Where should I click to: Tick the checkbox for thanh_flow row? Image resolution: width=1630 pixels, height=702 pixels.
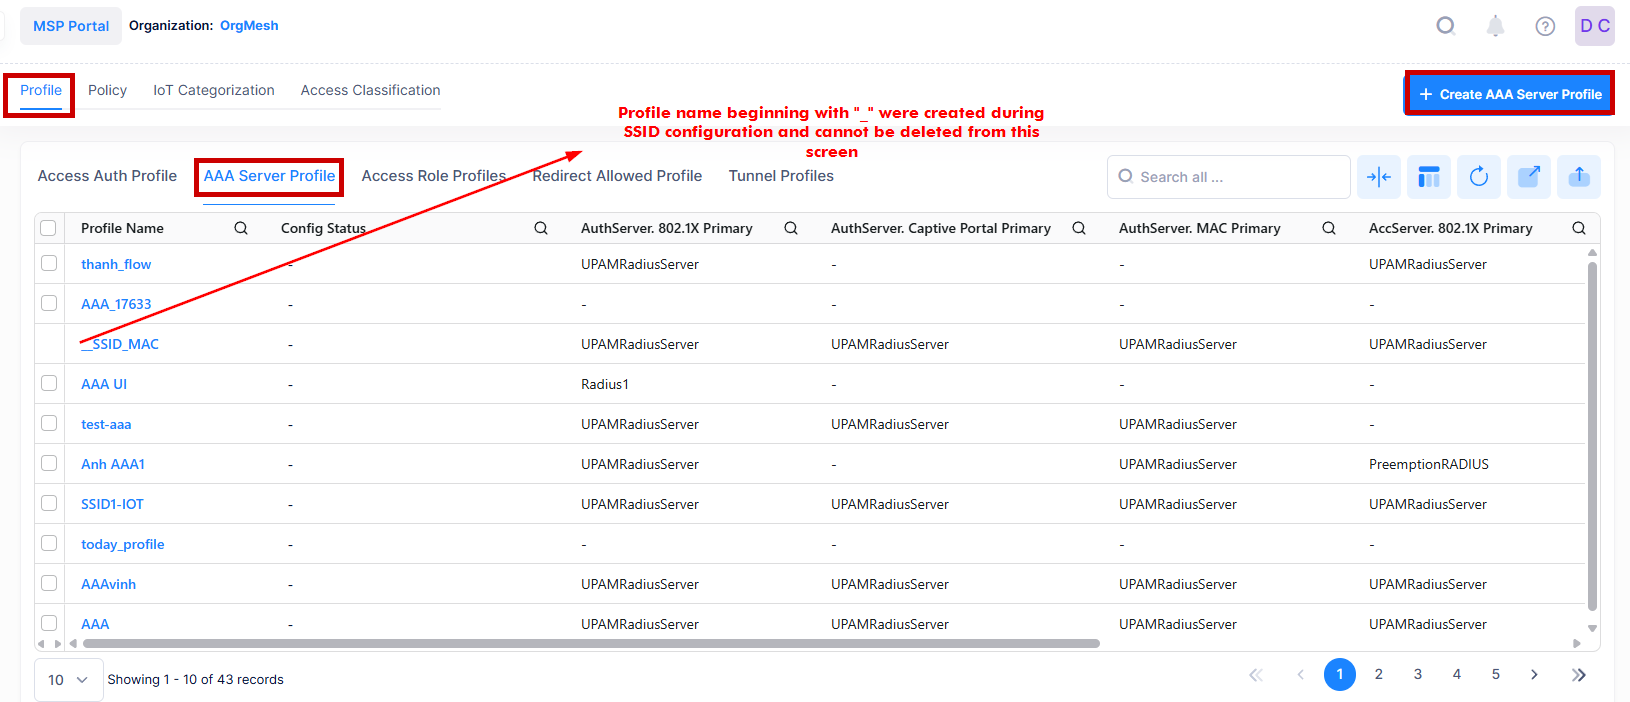(49, 263)
